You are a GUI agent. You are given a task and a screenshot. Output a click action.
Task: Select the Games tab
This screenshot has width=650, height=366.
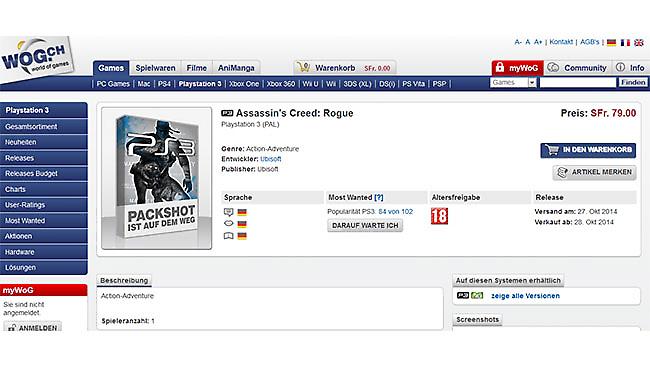click(111, 68)
